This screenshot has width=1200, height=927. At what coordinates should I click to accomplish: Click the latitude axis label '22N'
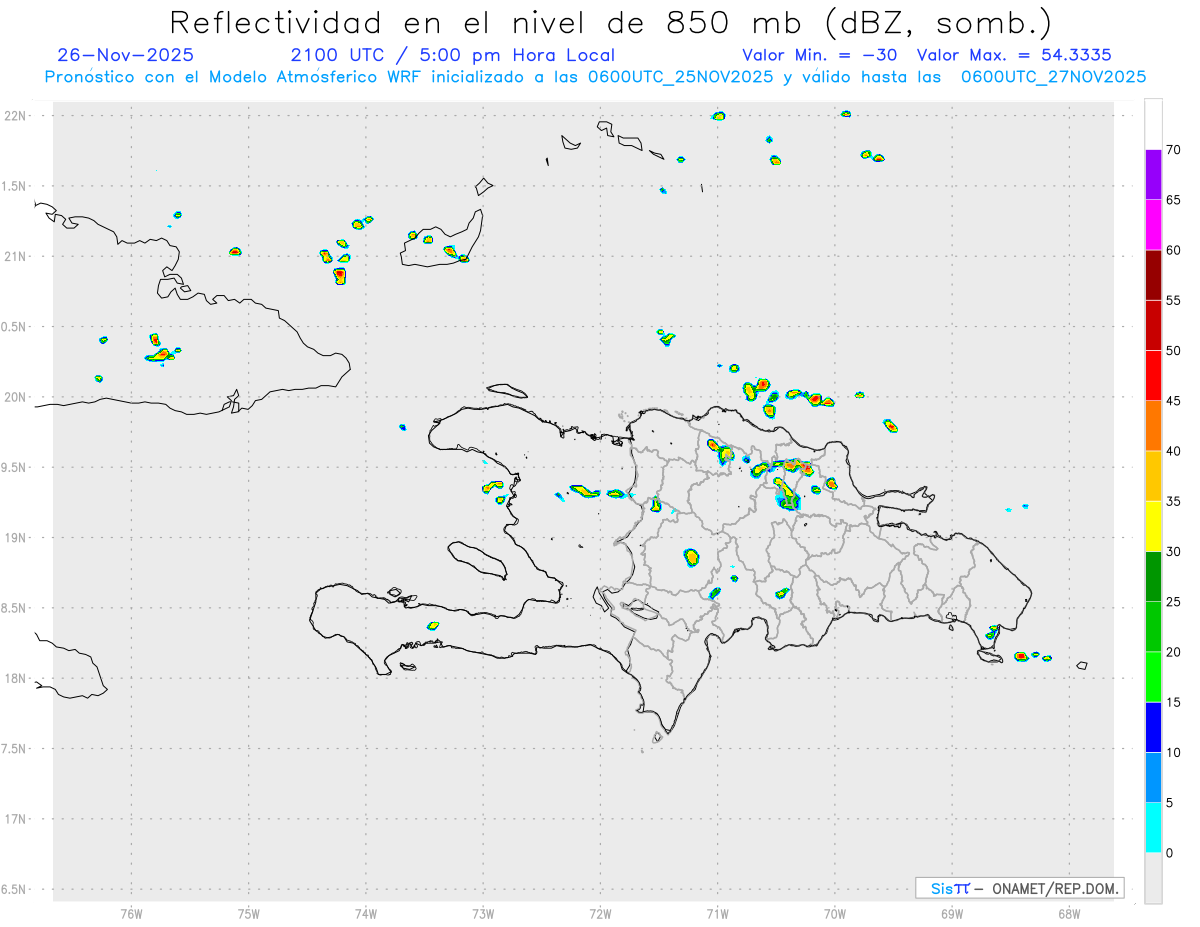15,116
